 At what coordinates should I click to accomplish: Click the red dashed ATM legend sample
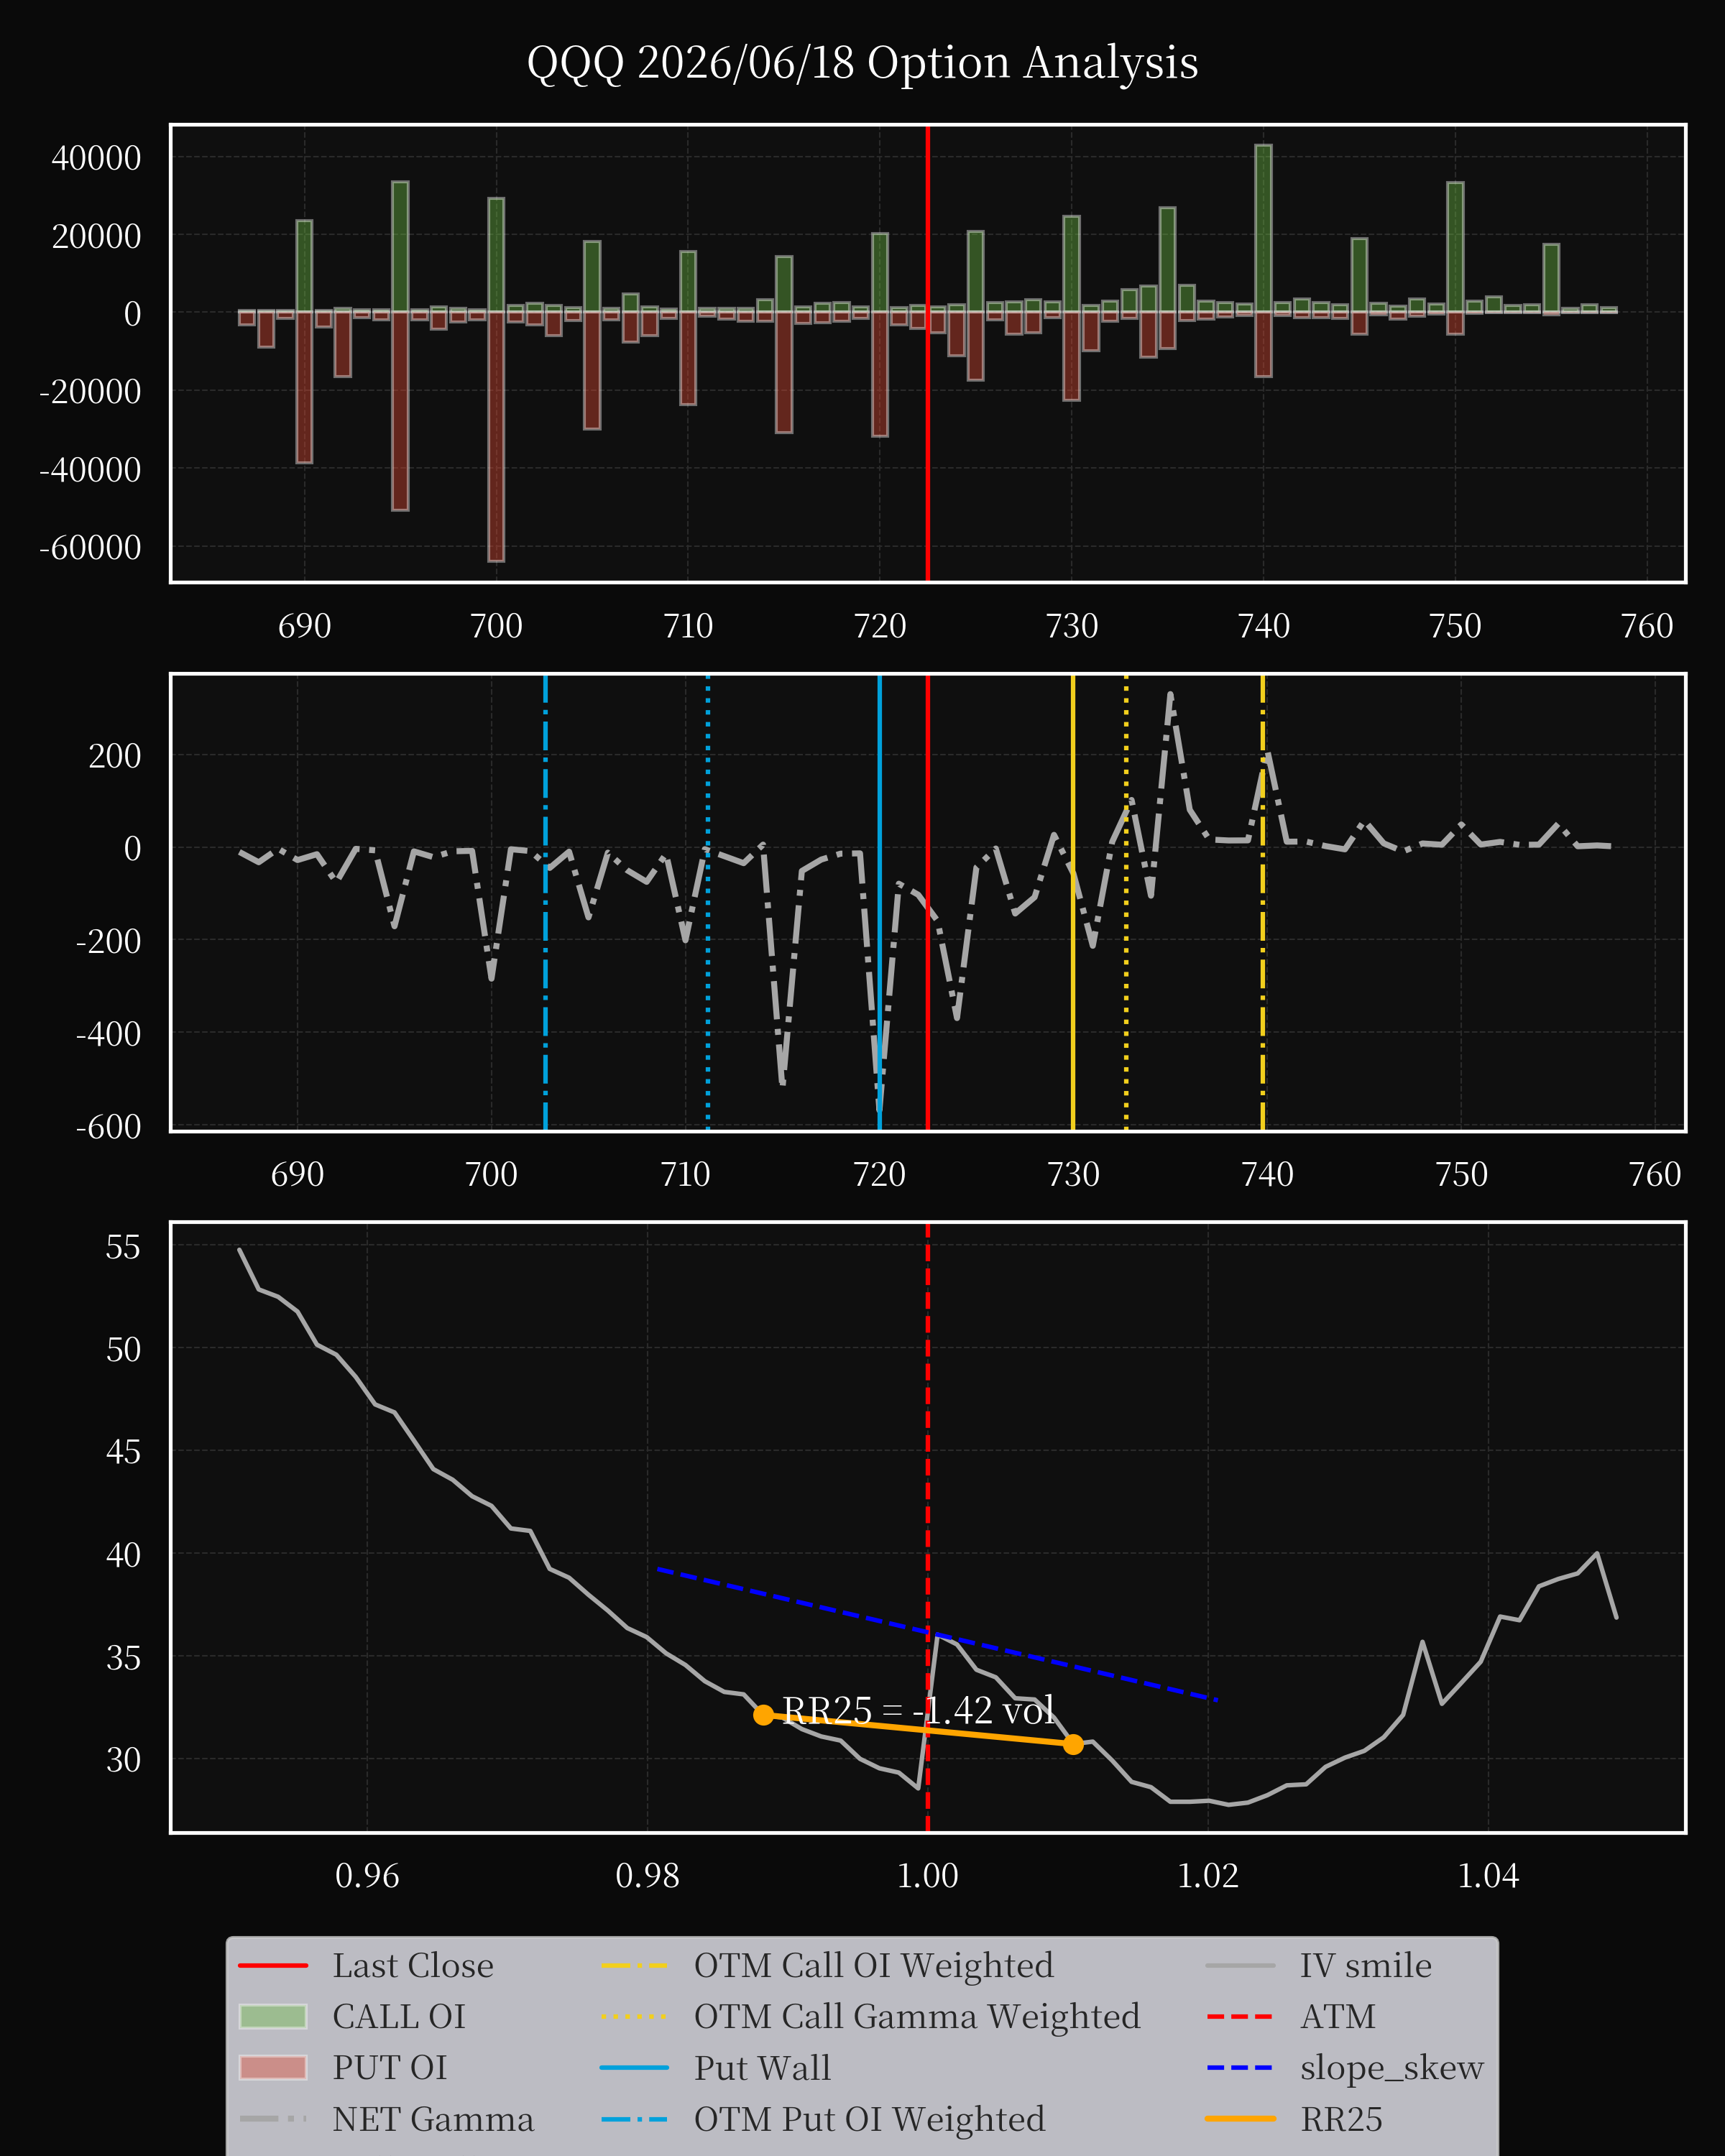[1240, 2016]
